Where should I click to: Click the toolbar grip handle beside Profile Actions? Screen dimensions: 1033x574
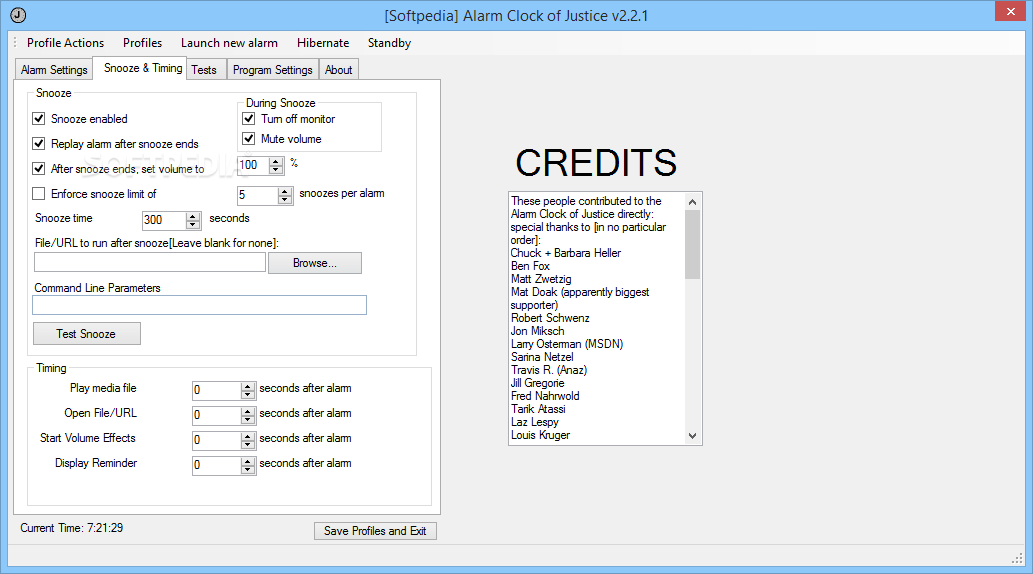15,43
